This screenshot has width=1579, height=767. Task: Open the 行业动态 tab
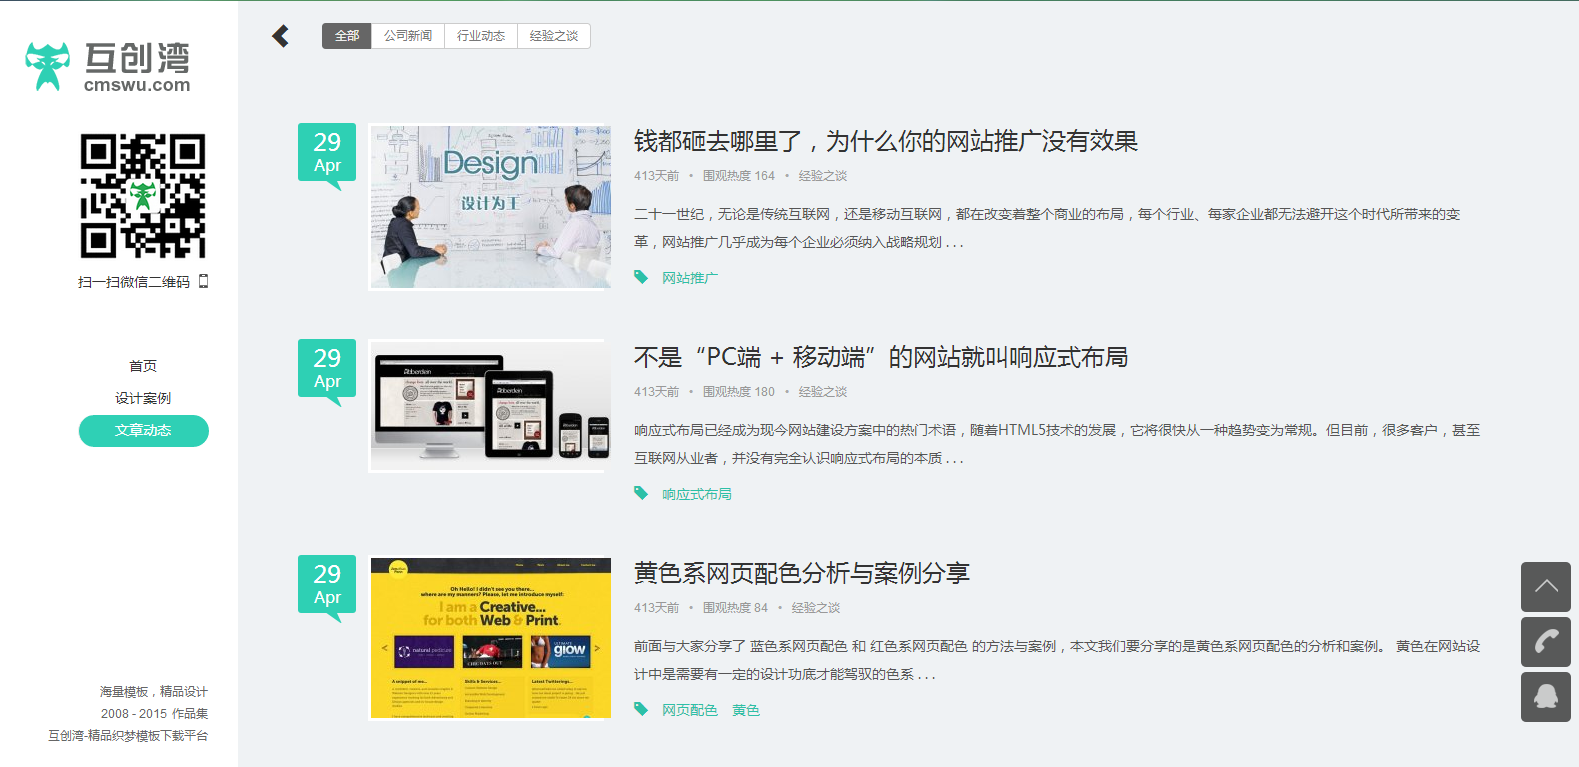(x=481, y=36)
